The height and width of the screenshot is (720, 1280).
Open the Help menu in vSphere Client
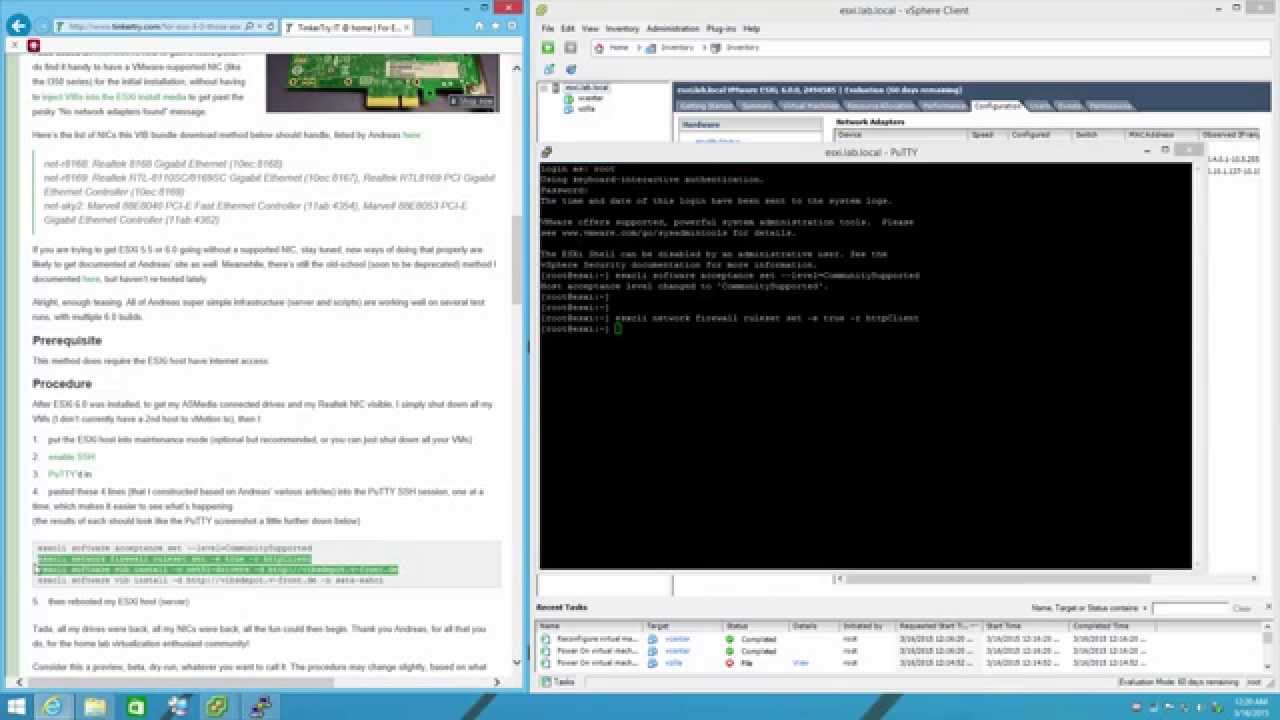751,29
